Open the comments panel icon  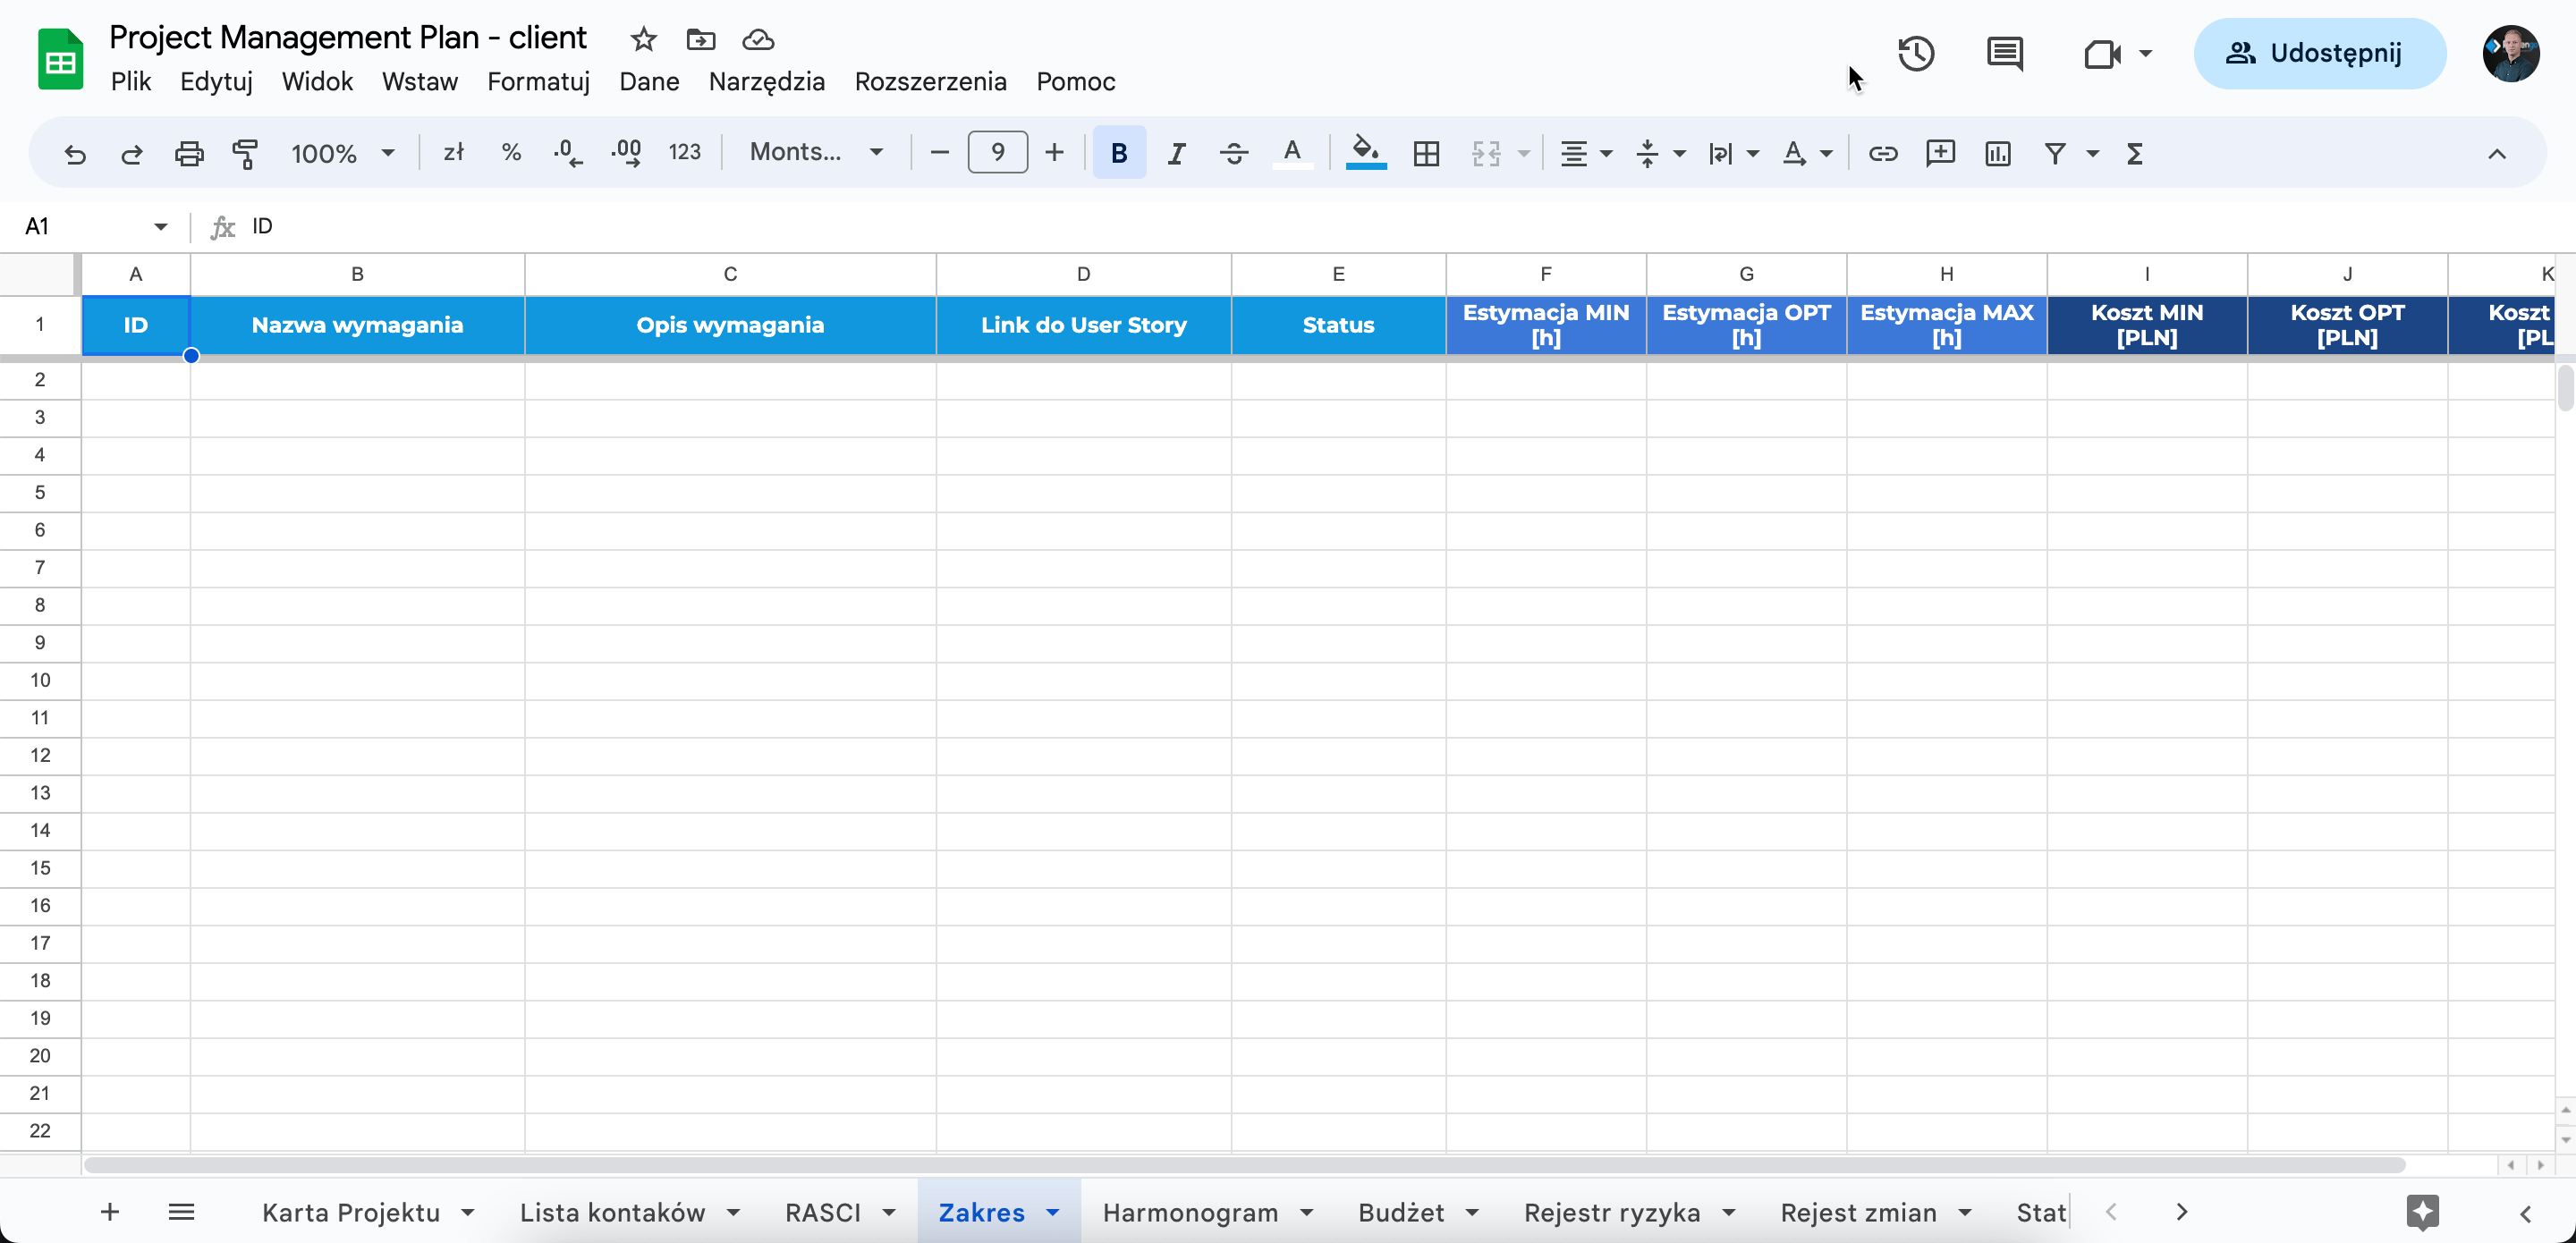pos(2004,53)
